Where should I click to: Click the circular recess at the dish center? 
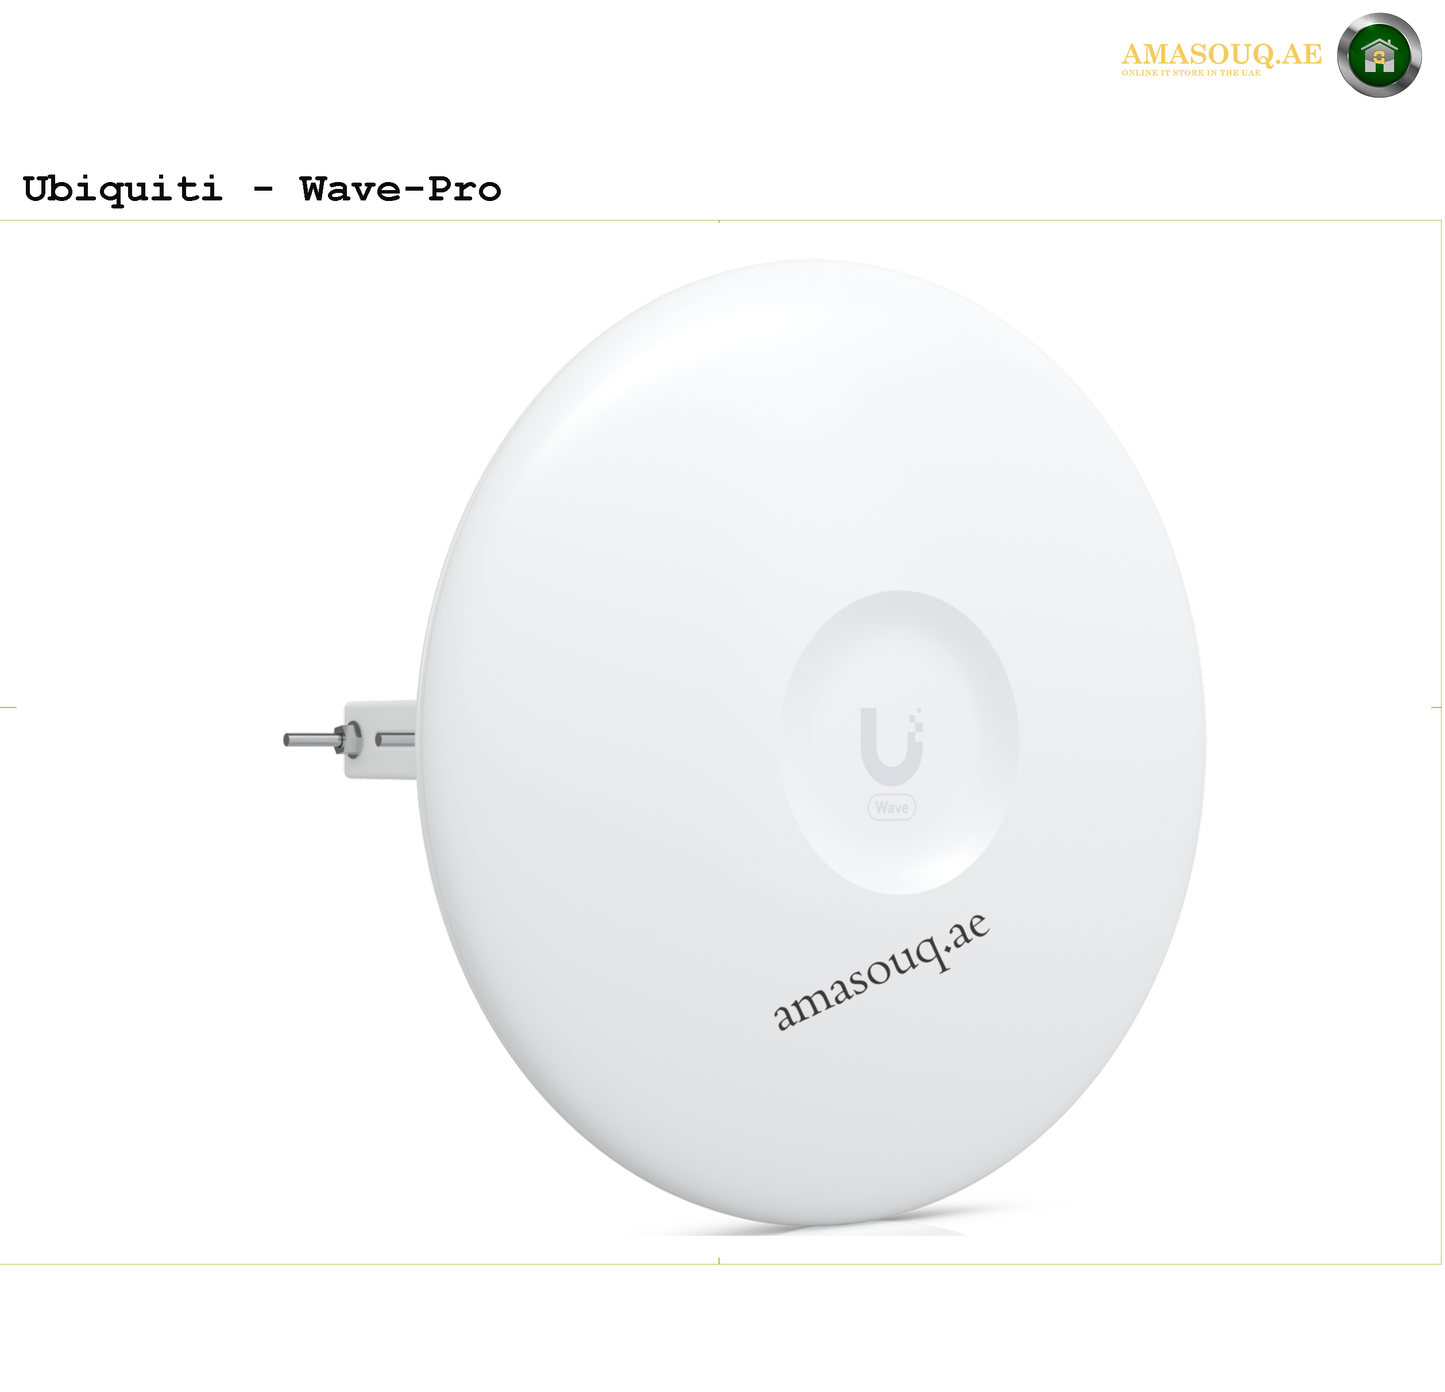899,742
